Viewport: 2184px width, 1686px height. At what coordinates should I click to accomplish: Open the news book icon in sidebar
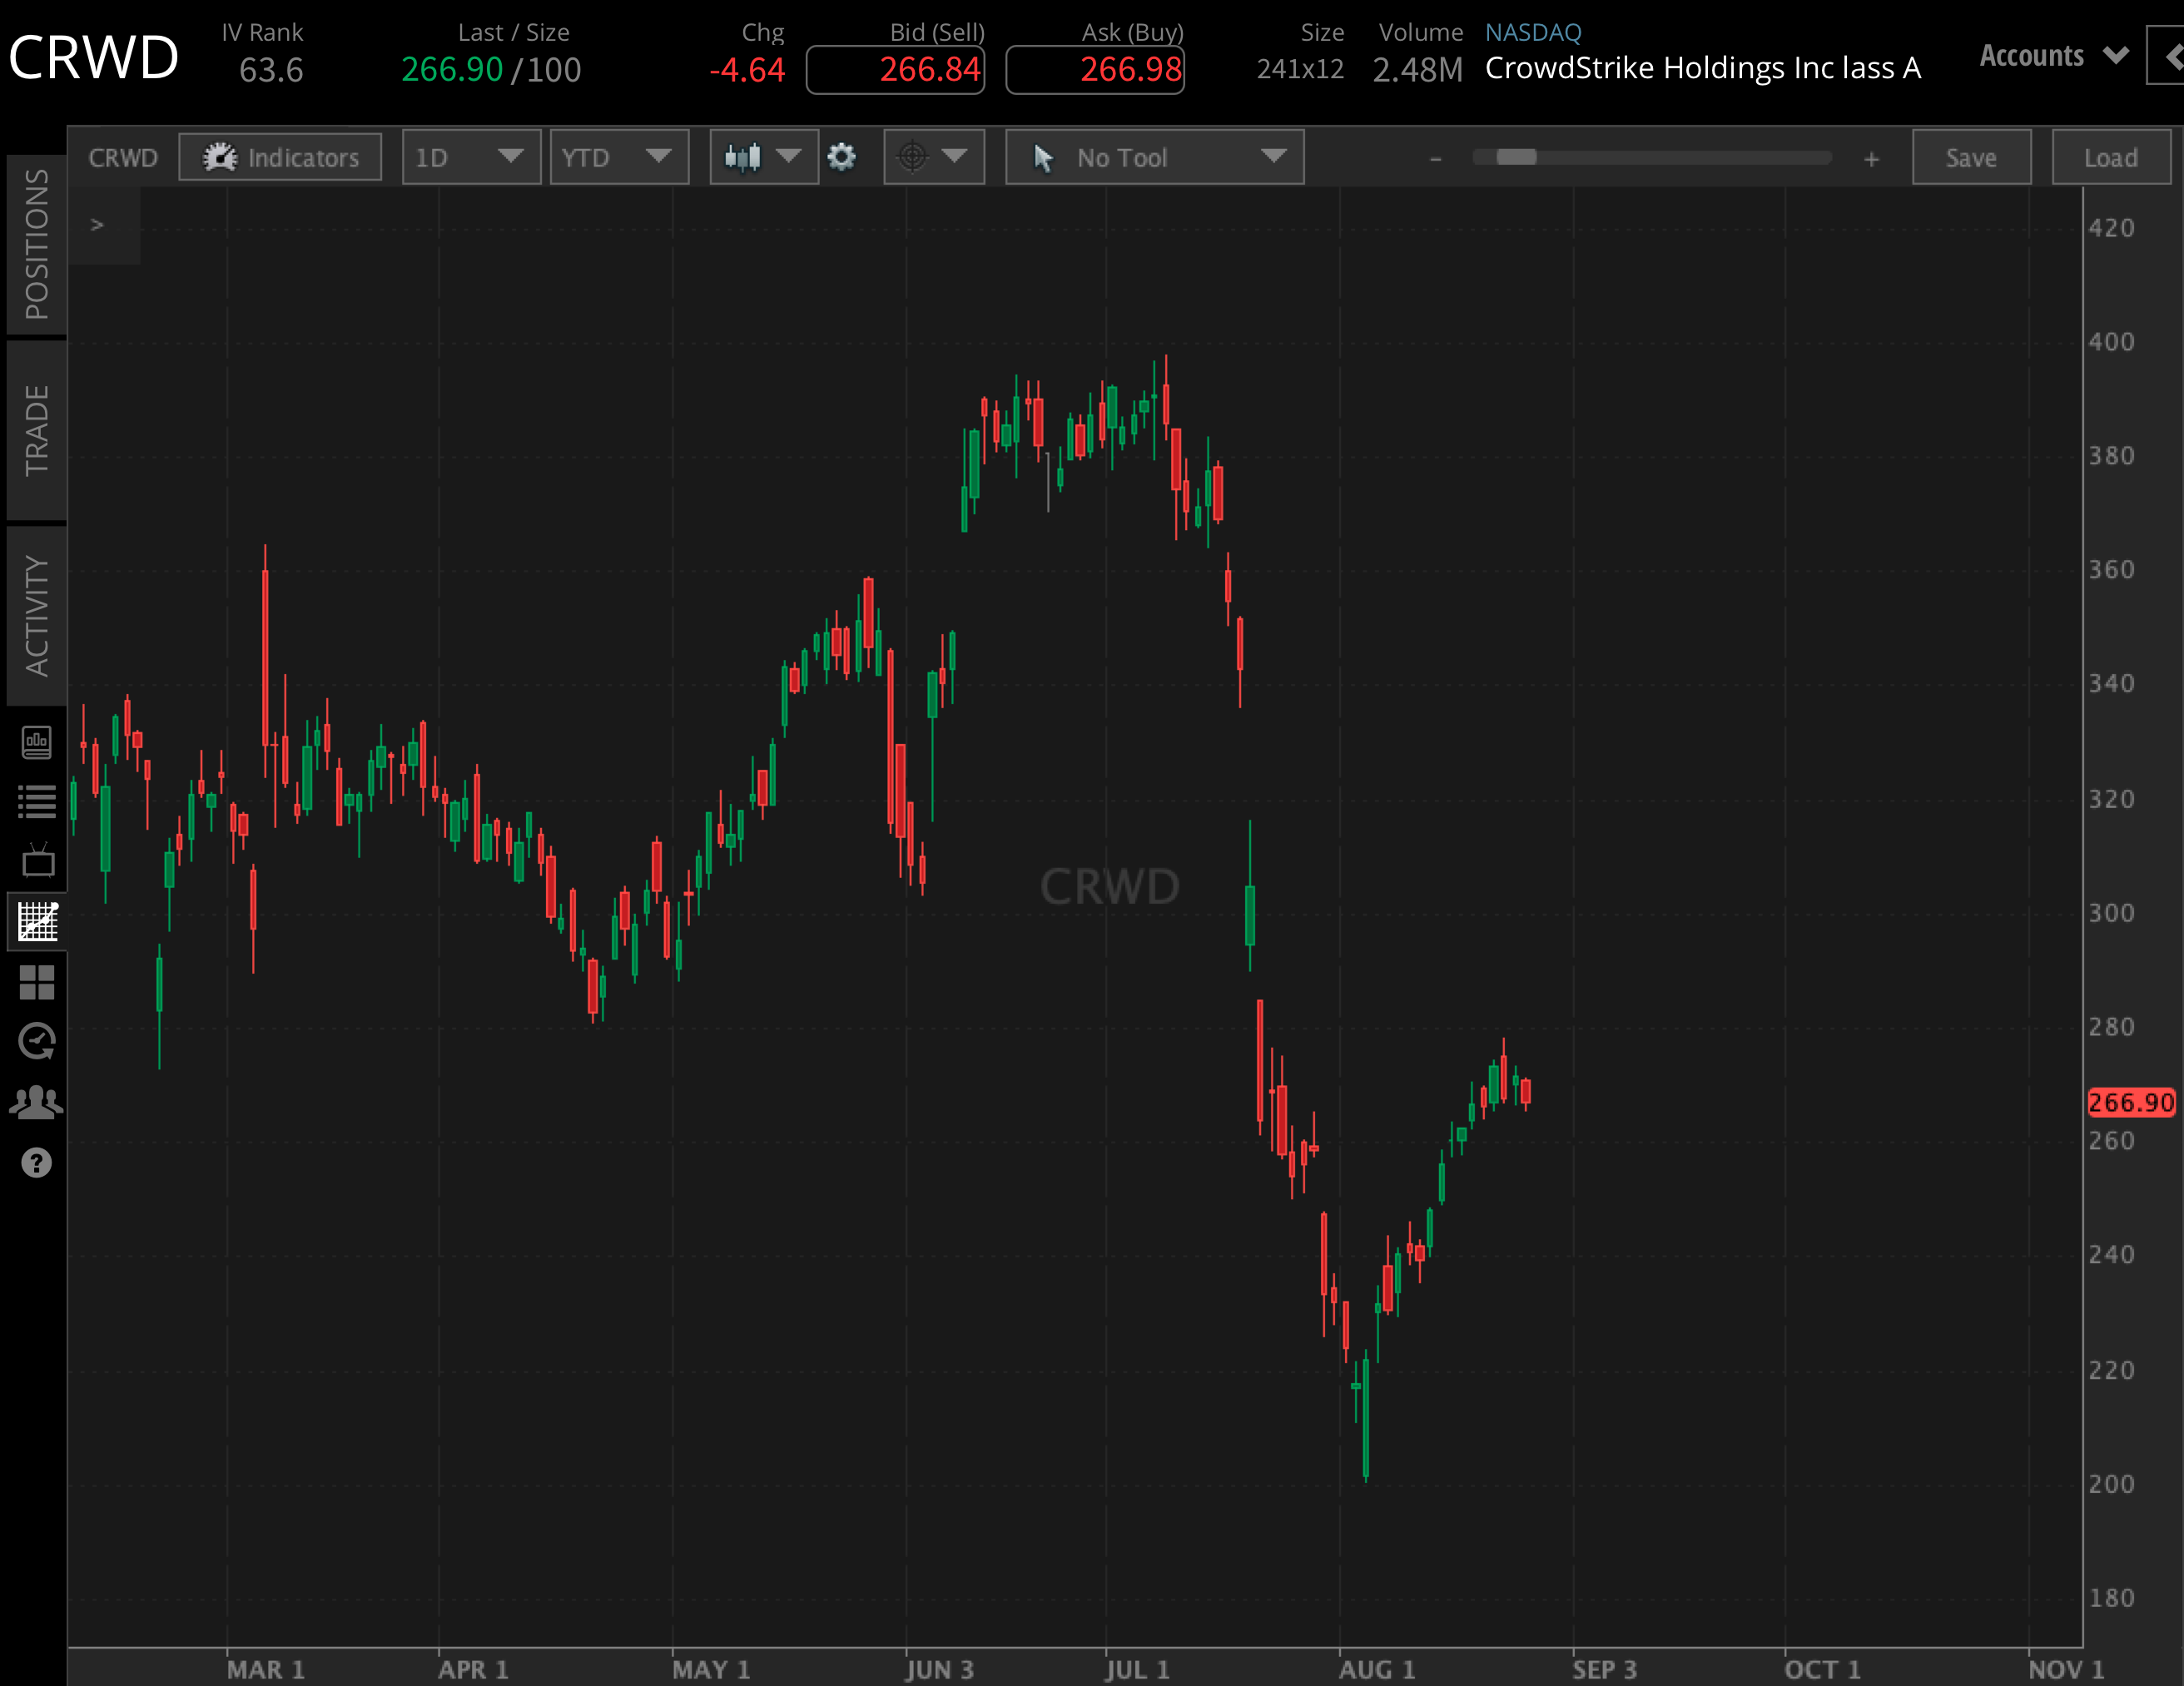coord(36,743)
